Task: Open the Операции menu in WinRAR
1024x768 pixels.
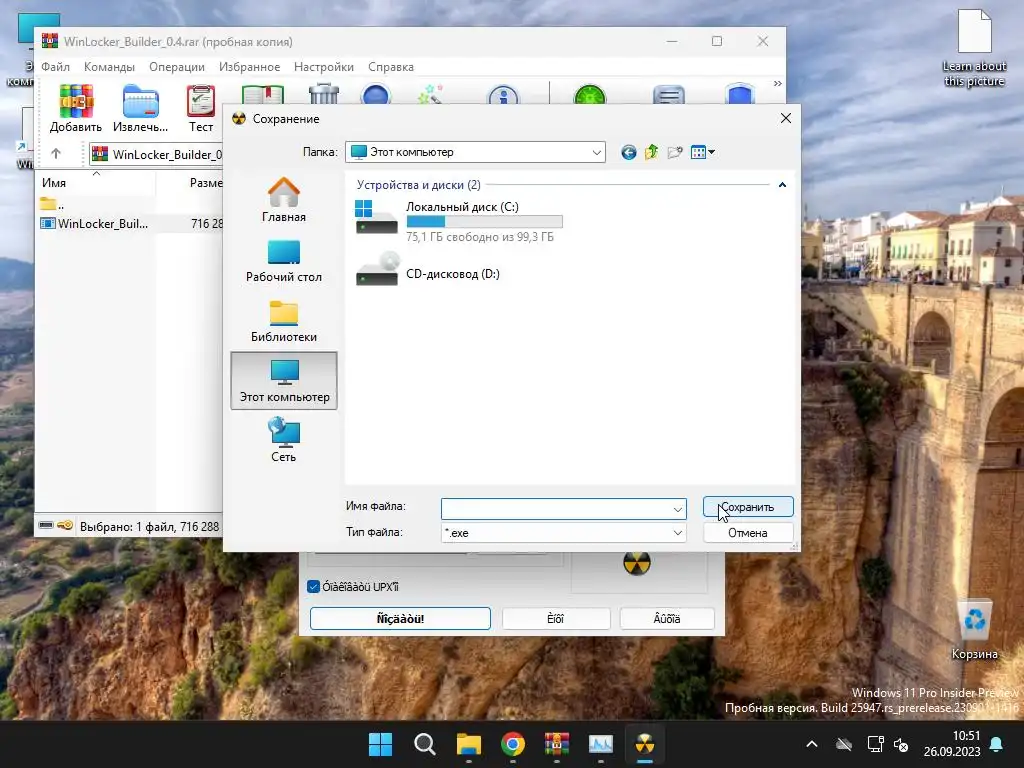Action: [176, 67]
